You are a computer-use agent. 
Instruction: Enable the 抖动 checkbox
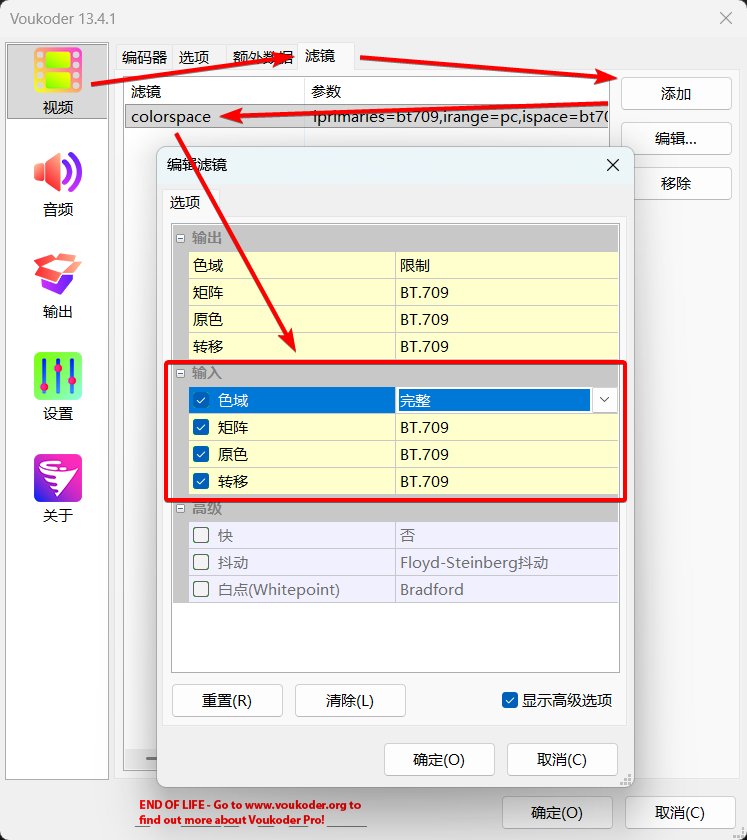pos(201,562)
